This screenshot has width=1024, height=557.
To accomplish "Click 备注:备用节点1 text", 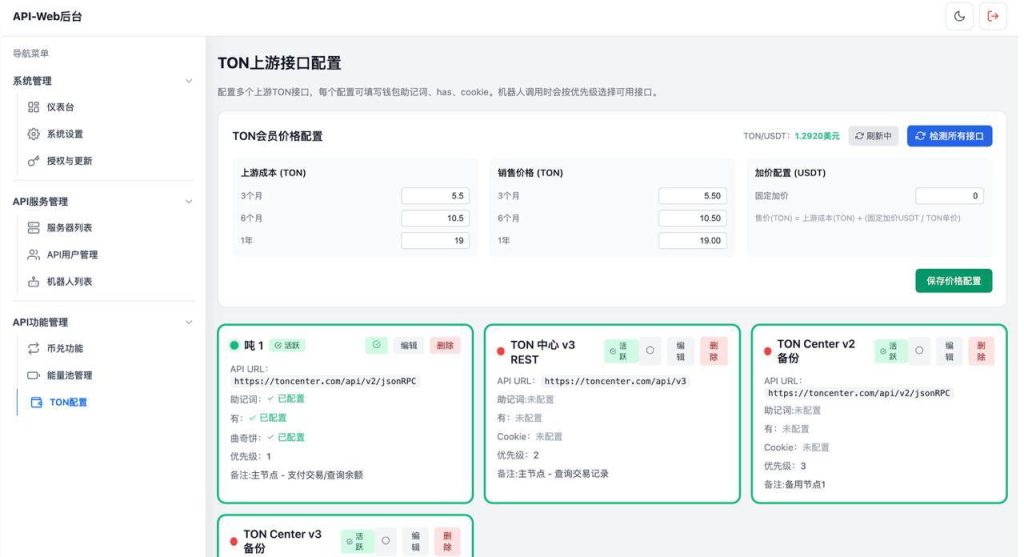I will (795, 485).
